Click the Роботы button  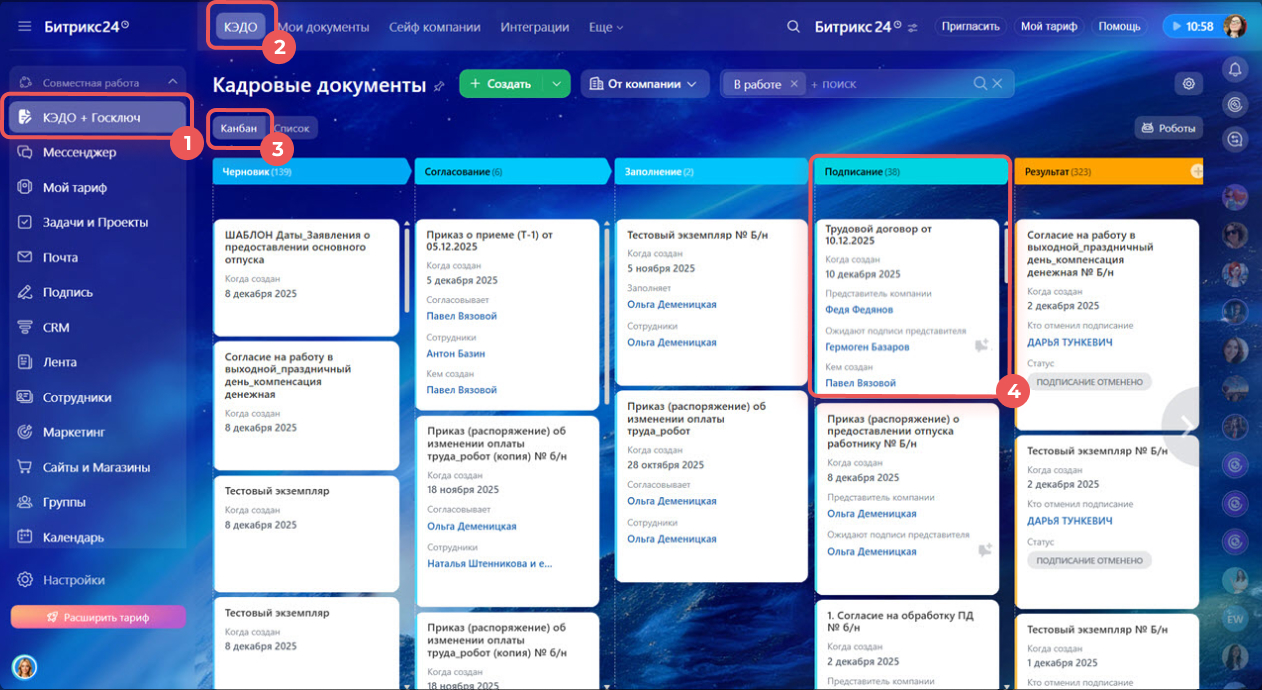click(x=1168, y=128)
